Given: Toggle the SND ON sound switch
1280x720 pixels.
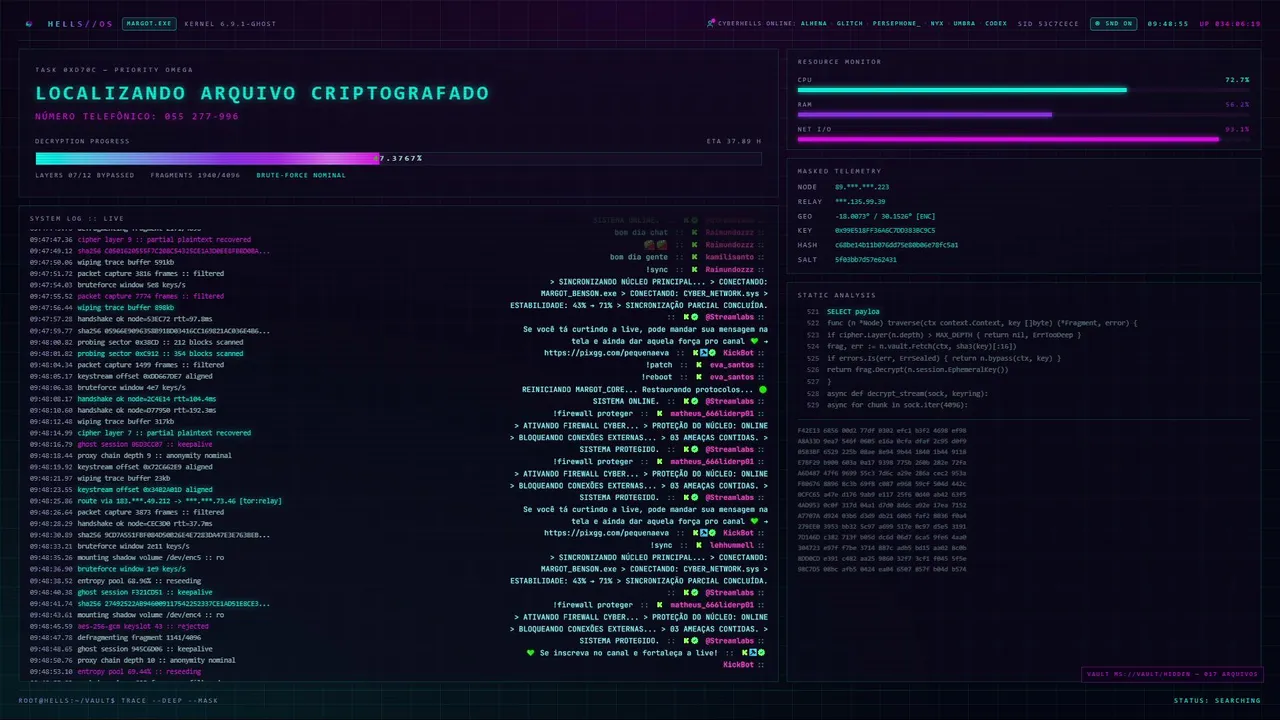Looking at the screenshot, I should point(1112,23).
